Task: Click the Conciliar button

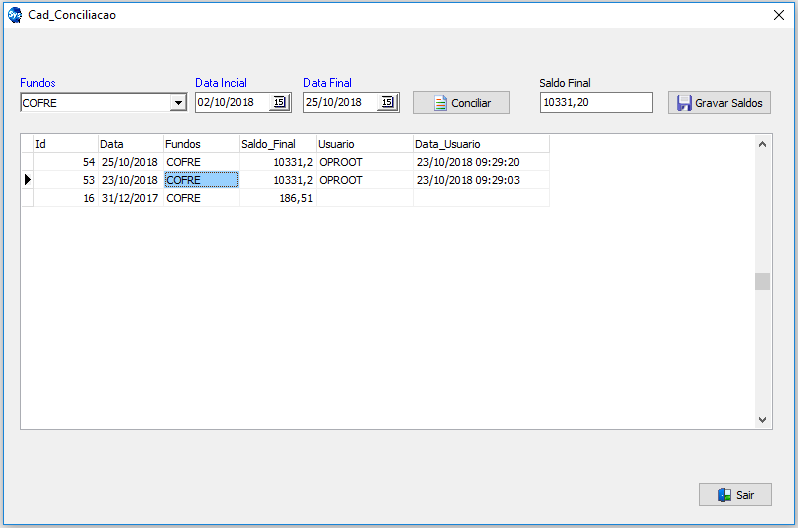Action: pyautogui.click(x=461, y=103)
